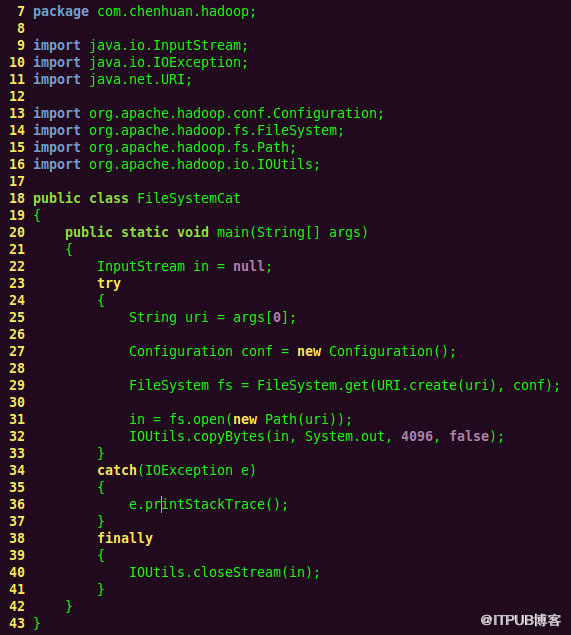Click conf argument at end of line 29

click(x=529, y=386)
